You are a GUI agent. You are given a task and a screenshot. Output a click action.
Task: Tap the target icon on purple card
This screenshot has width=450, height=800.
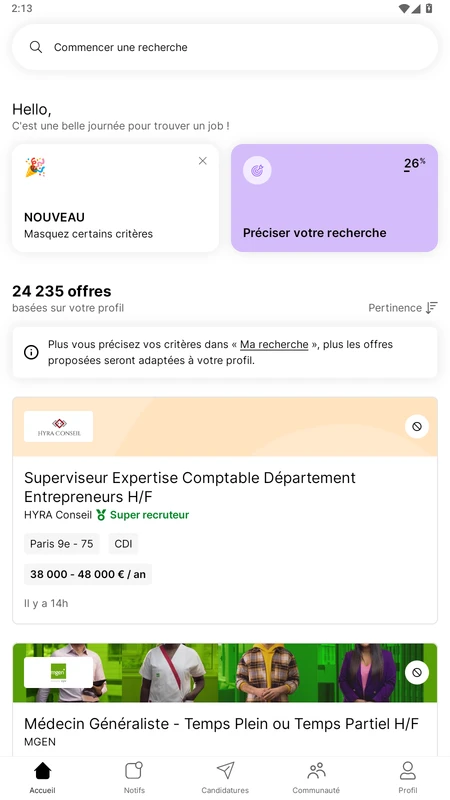(257, 170)
